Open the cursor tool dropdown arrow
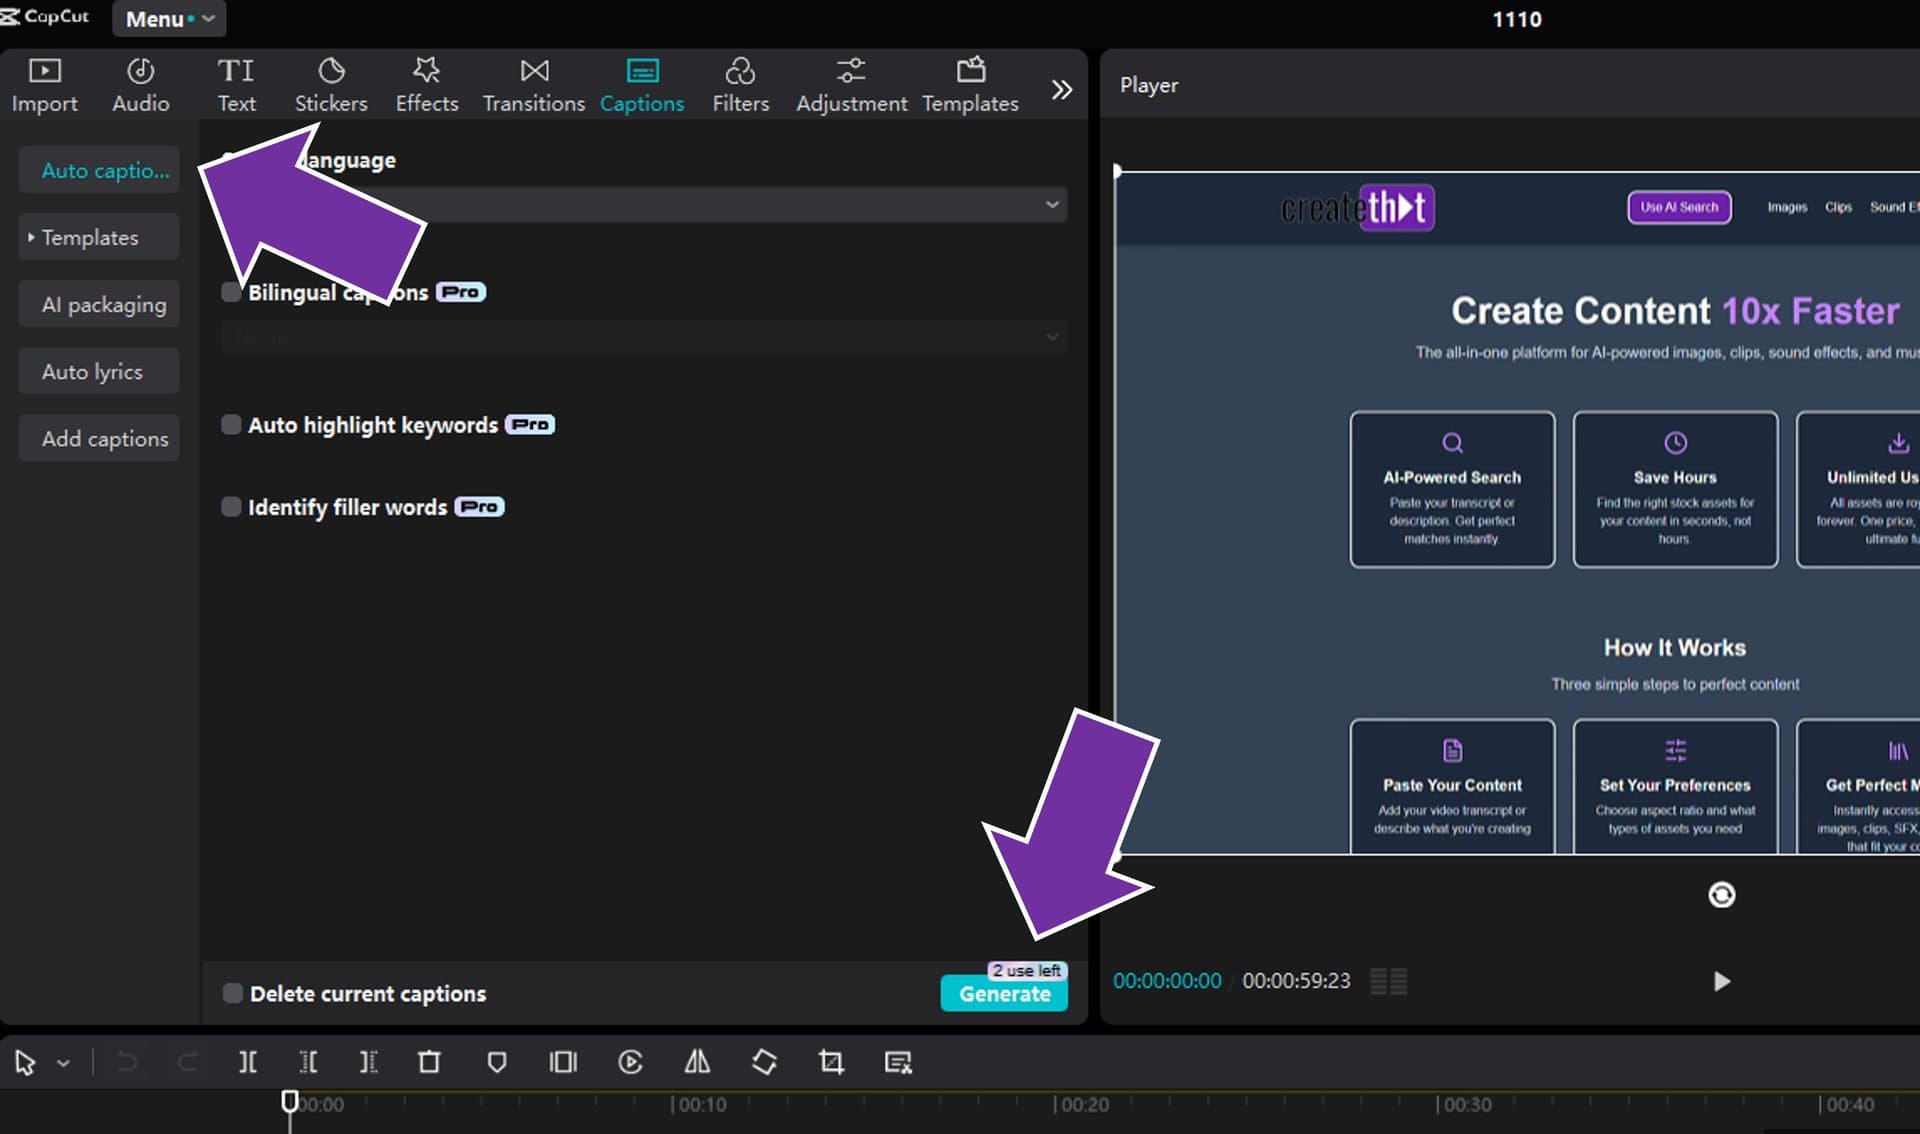Viewport: 1920px width, 1134px height. point(63,1063)
